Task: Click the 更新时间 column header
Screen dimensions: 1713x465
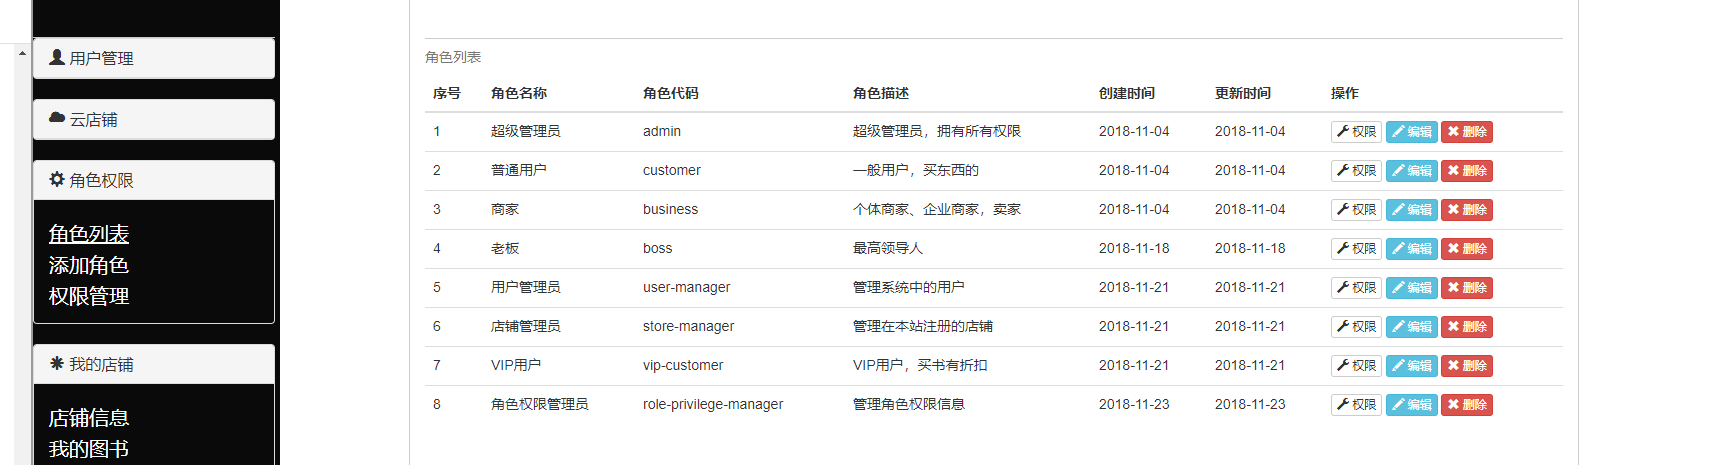Action: coord(1243,93)
